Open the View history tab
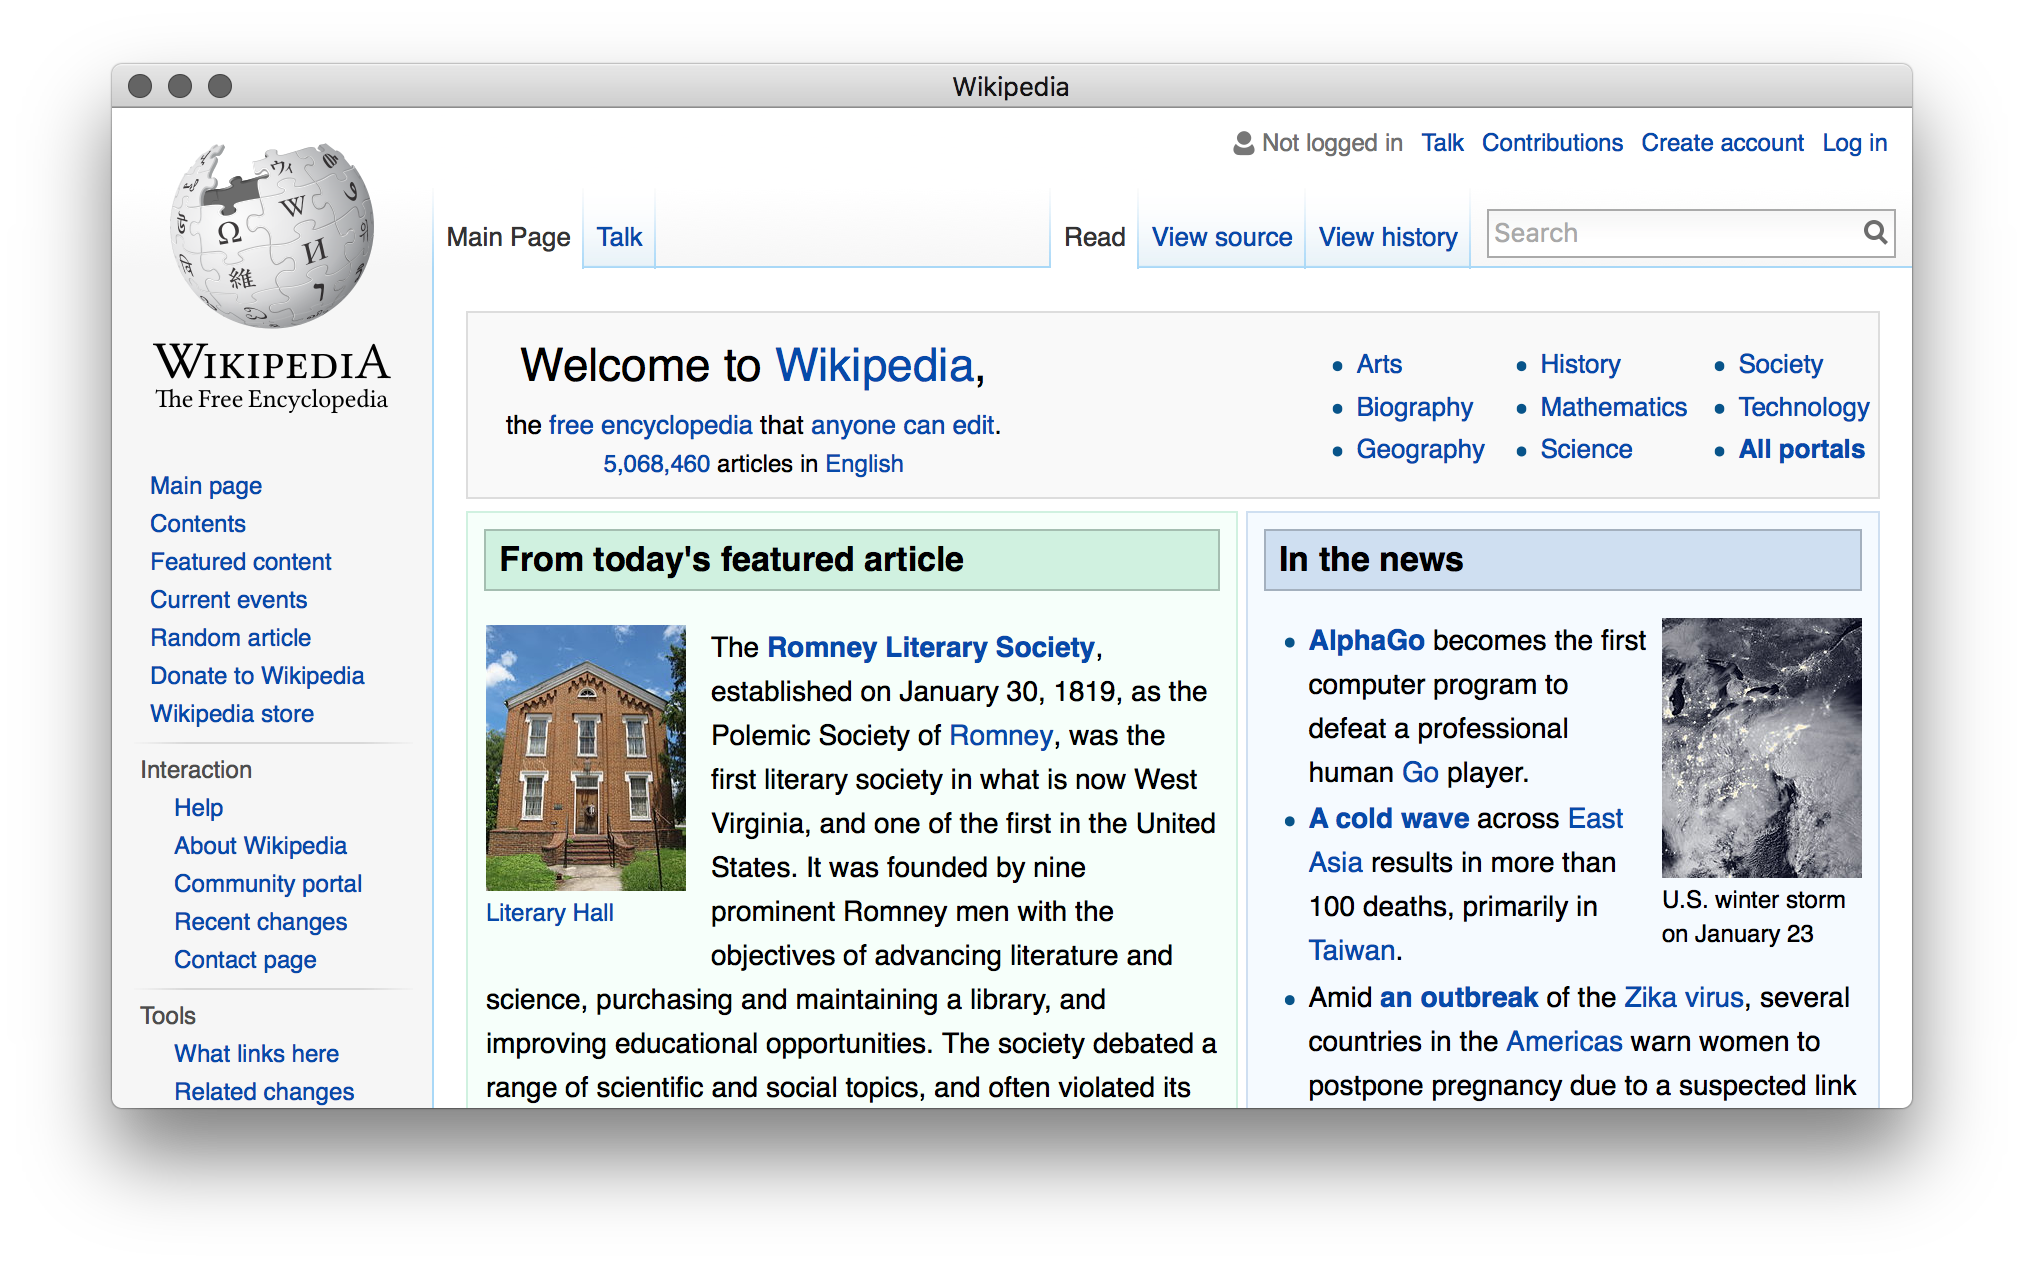 (x=1387, y=237)
